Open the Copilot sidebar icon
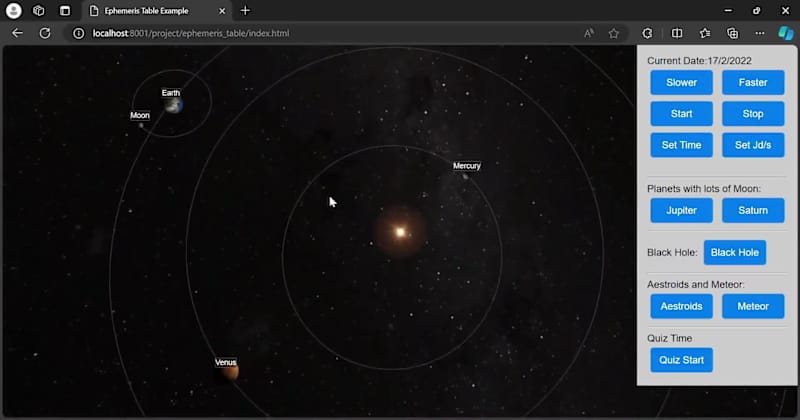The height and width of the screenshot is (420, 800). pos(786,33)
